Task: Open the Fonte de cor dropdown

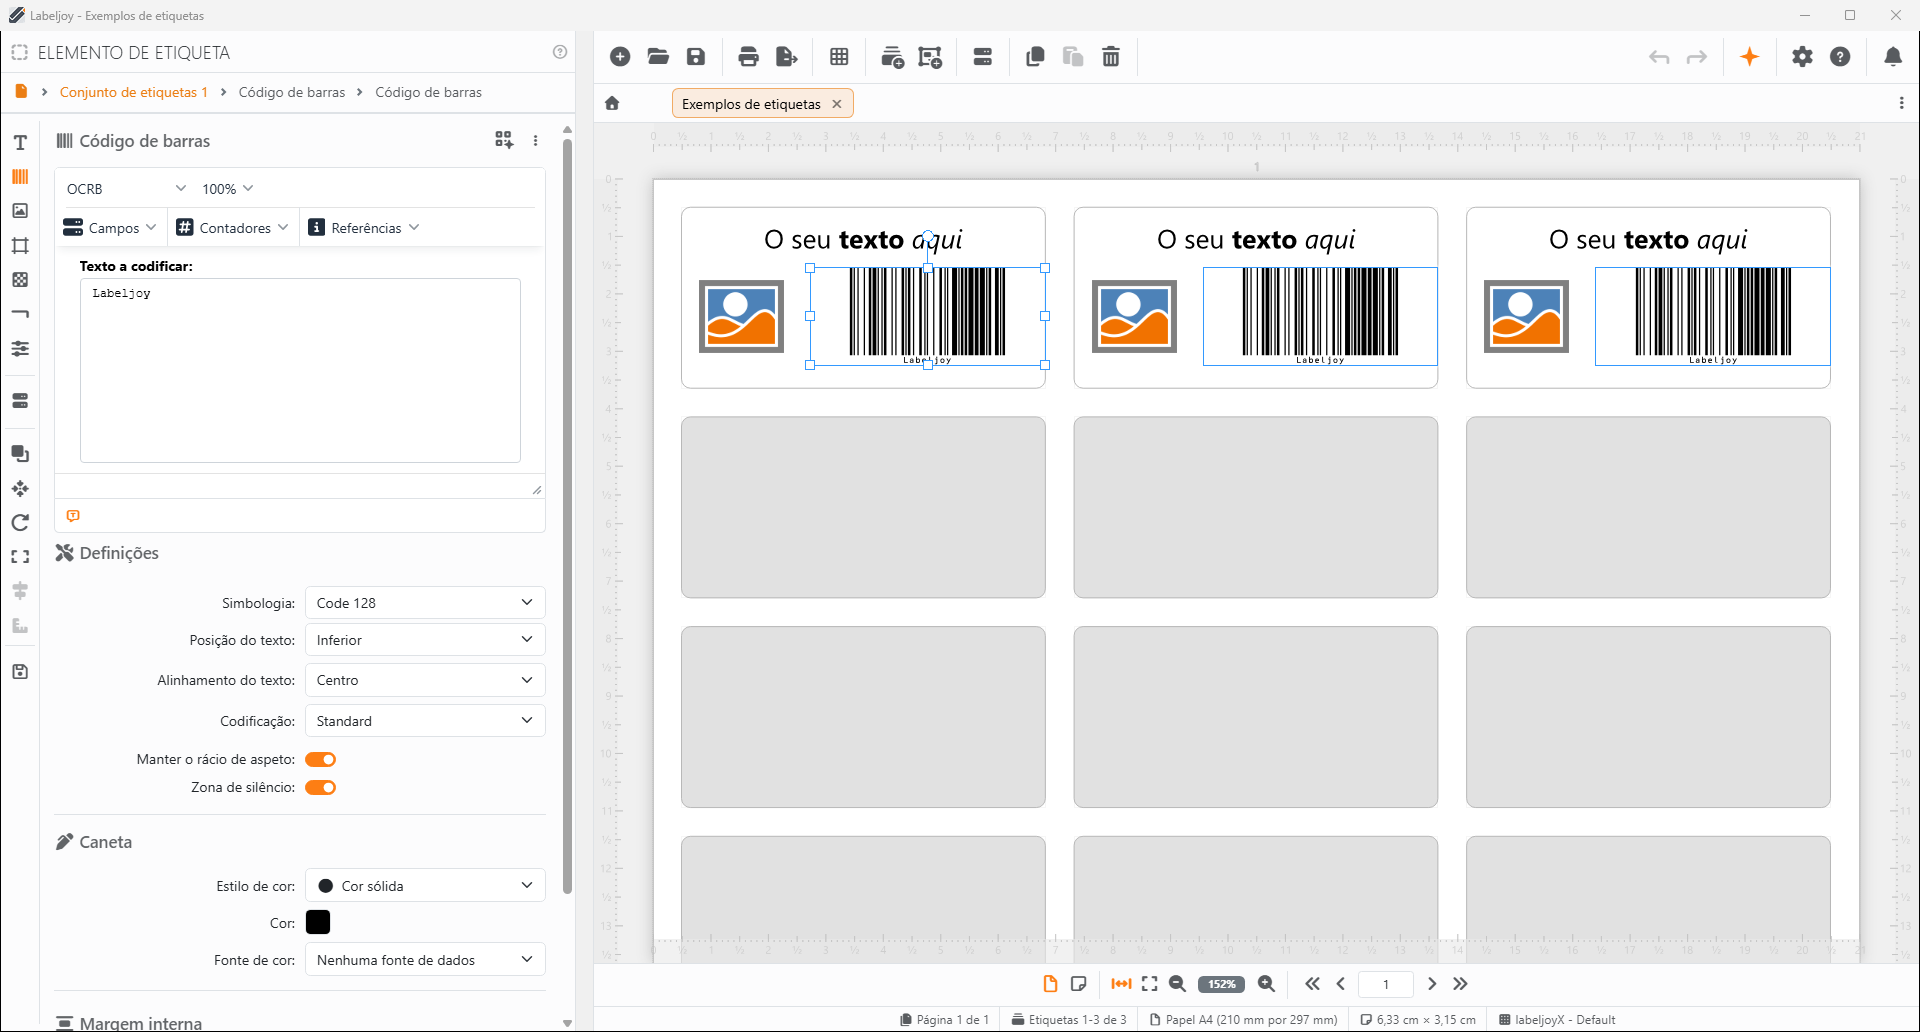Action: point(425,960)
